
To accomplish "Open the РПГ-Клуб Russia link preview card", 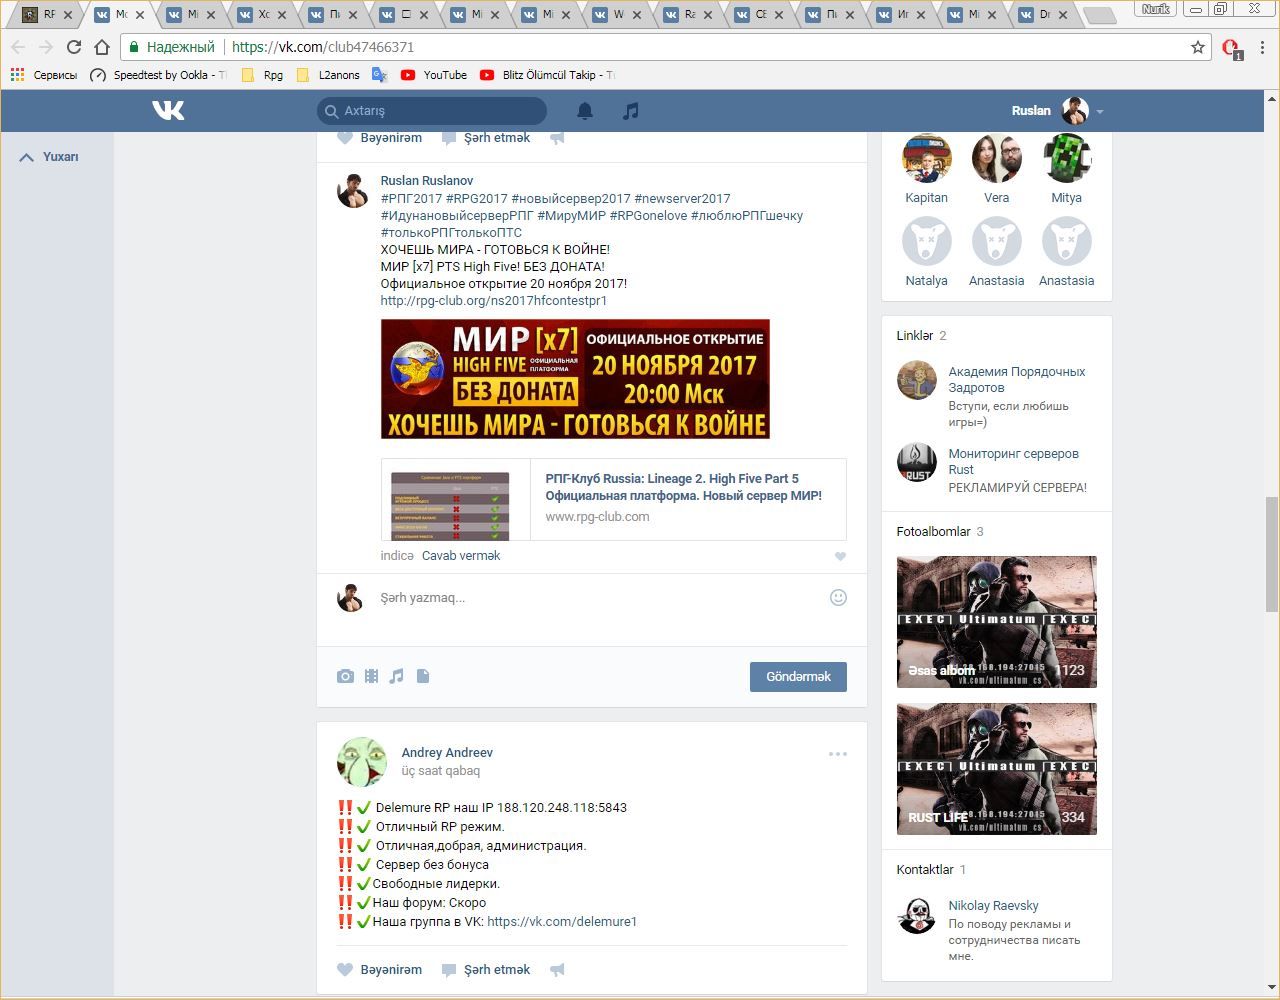I will tap(614, 499).
